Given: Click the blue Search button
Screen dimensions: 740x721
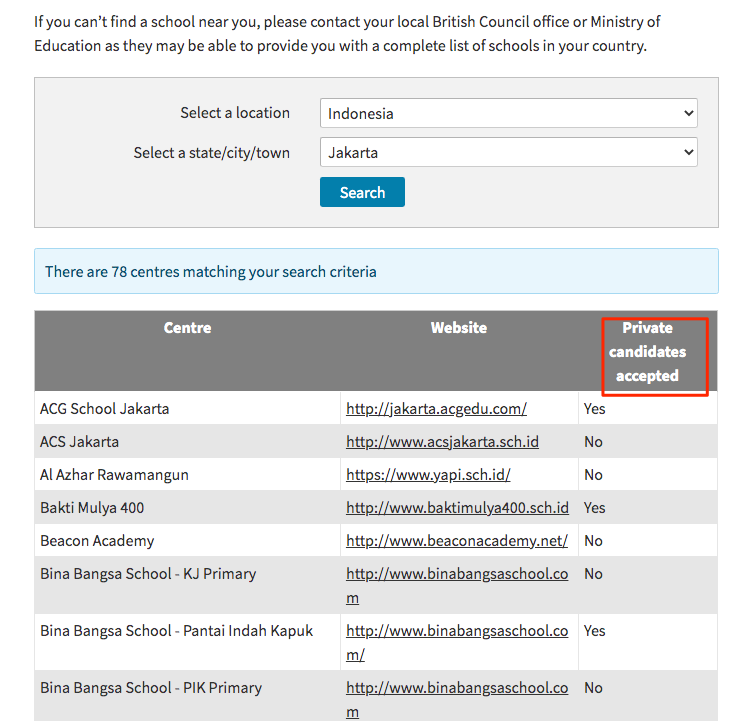Looking at the screenshot, I should tap(362, 192).
